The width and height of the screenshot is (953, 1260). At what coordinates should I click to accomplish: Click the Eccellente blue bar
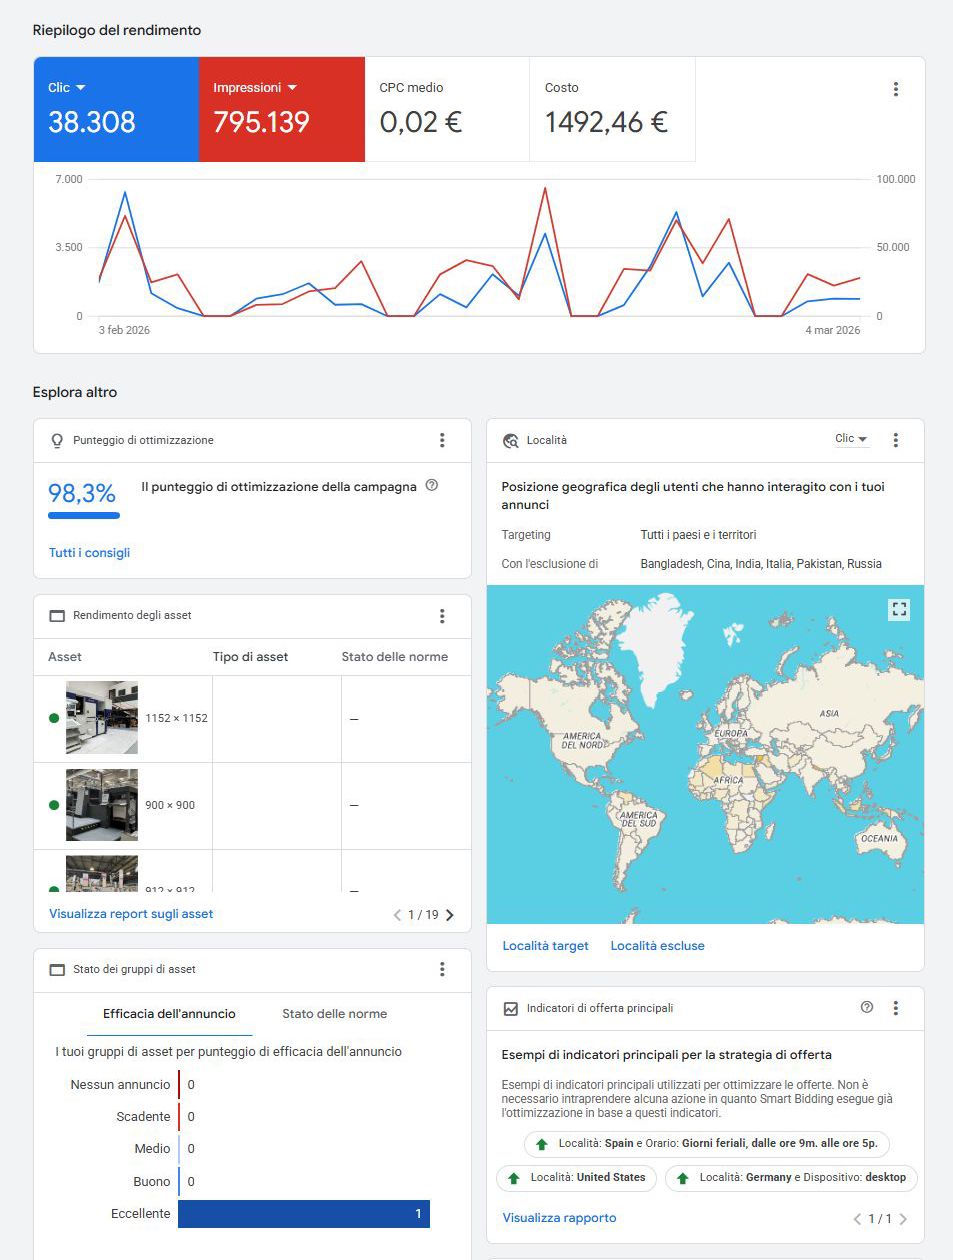[x=304, y=1214]
